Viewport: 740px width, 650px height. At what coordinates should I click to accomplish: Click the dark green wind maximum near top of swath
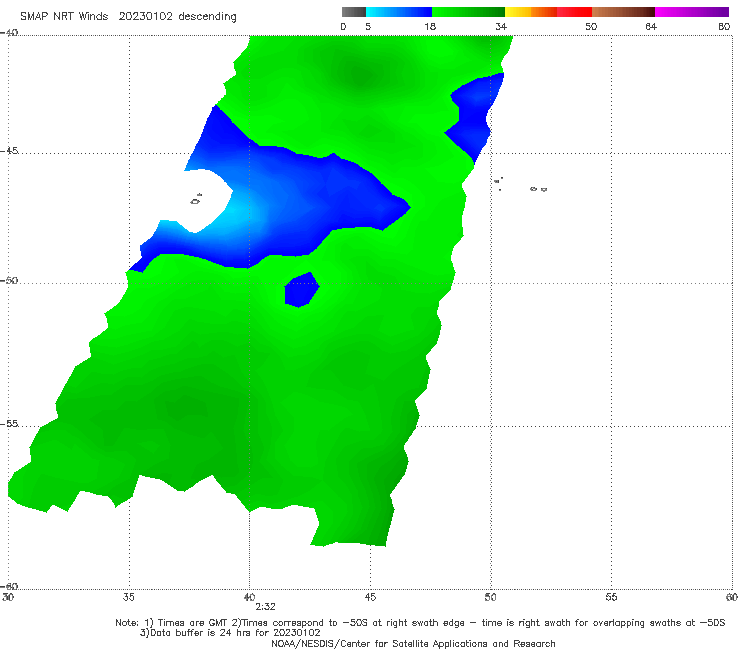(x=361, y=76)
